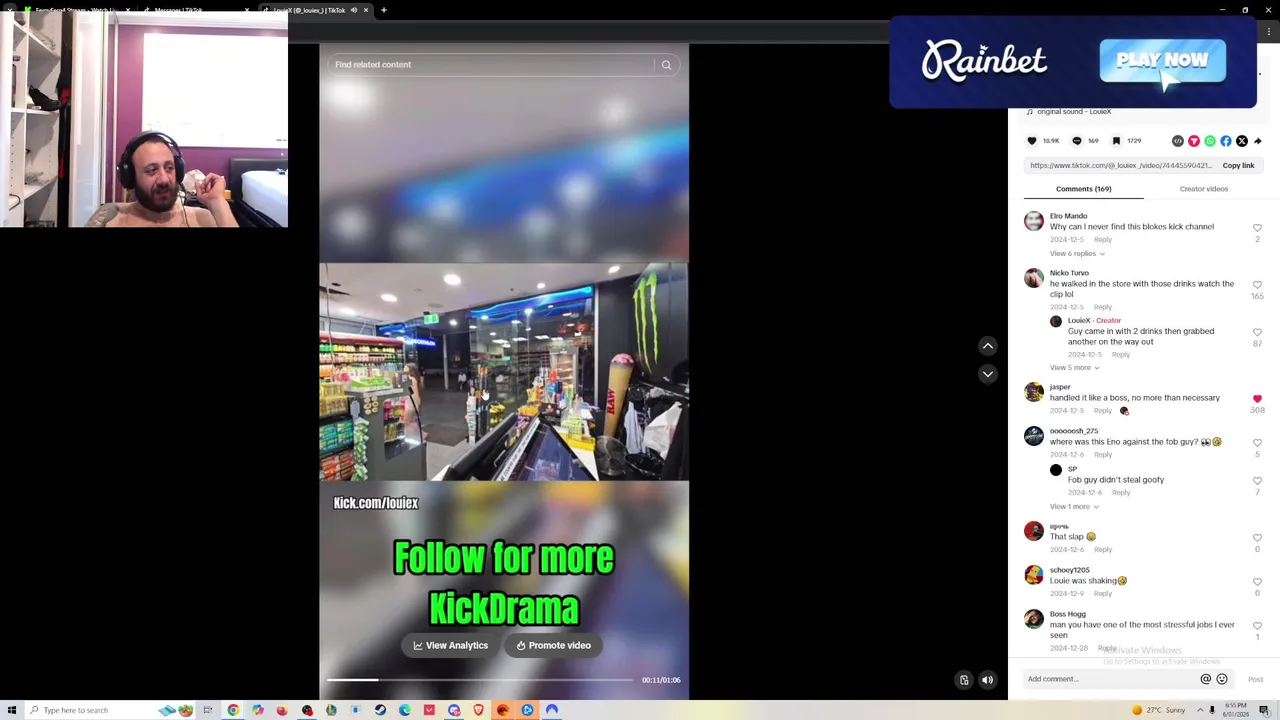Like SP's reply comment
The height and width of the screenshot is (720, 1280).
click(x=1257, y=481)
